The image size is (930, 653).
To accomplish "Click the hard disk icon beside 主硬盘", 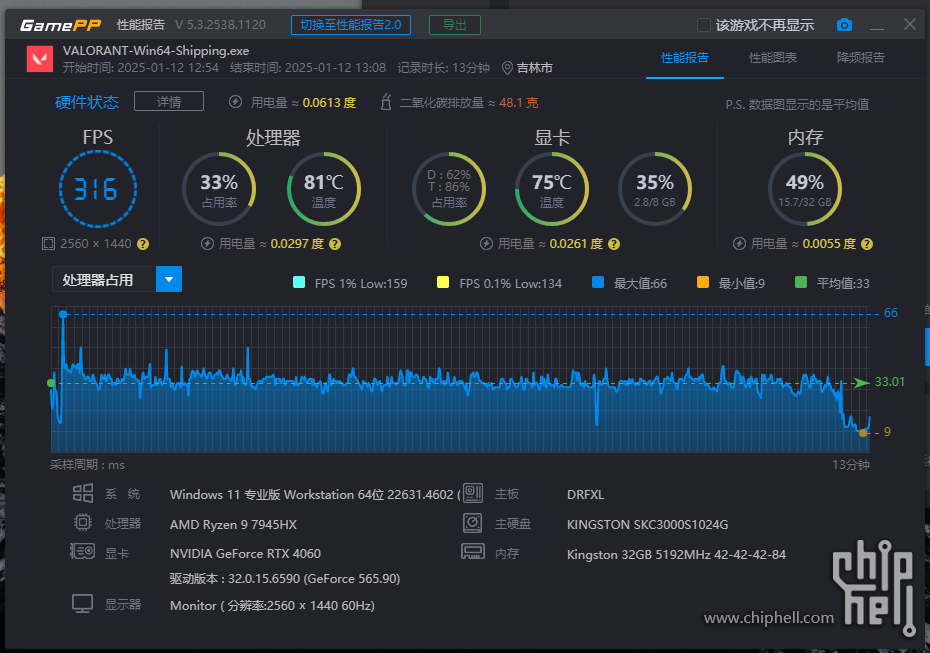I will coord(473,523).
